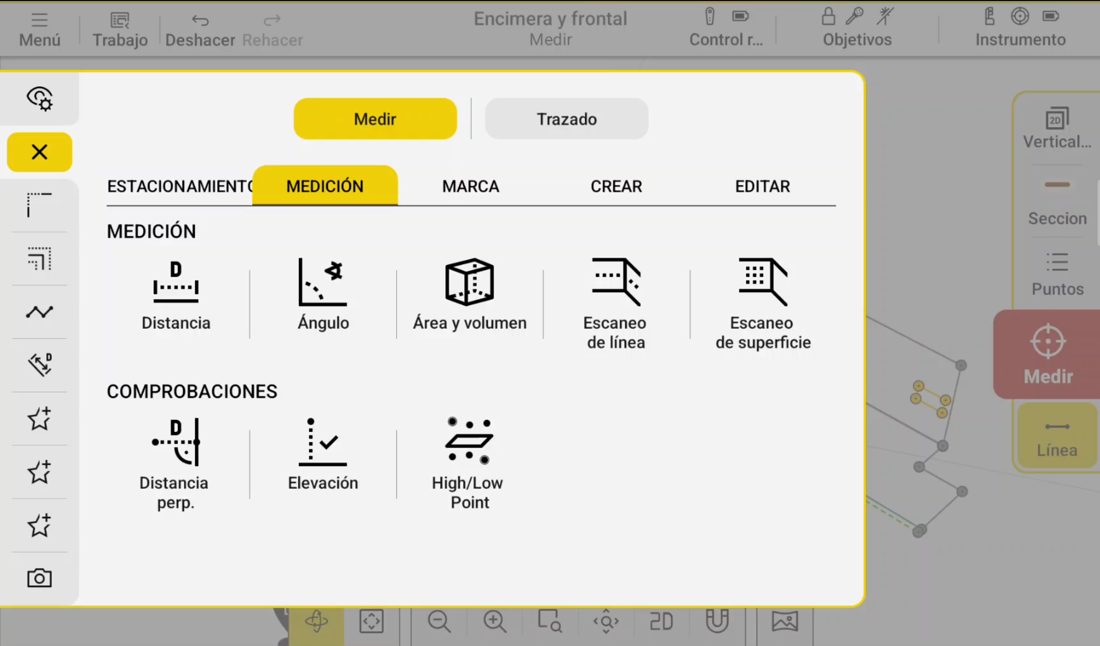Open the Distancia perp. check
Viewport: 1100px width, 646px height.
coord(175,464)
